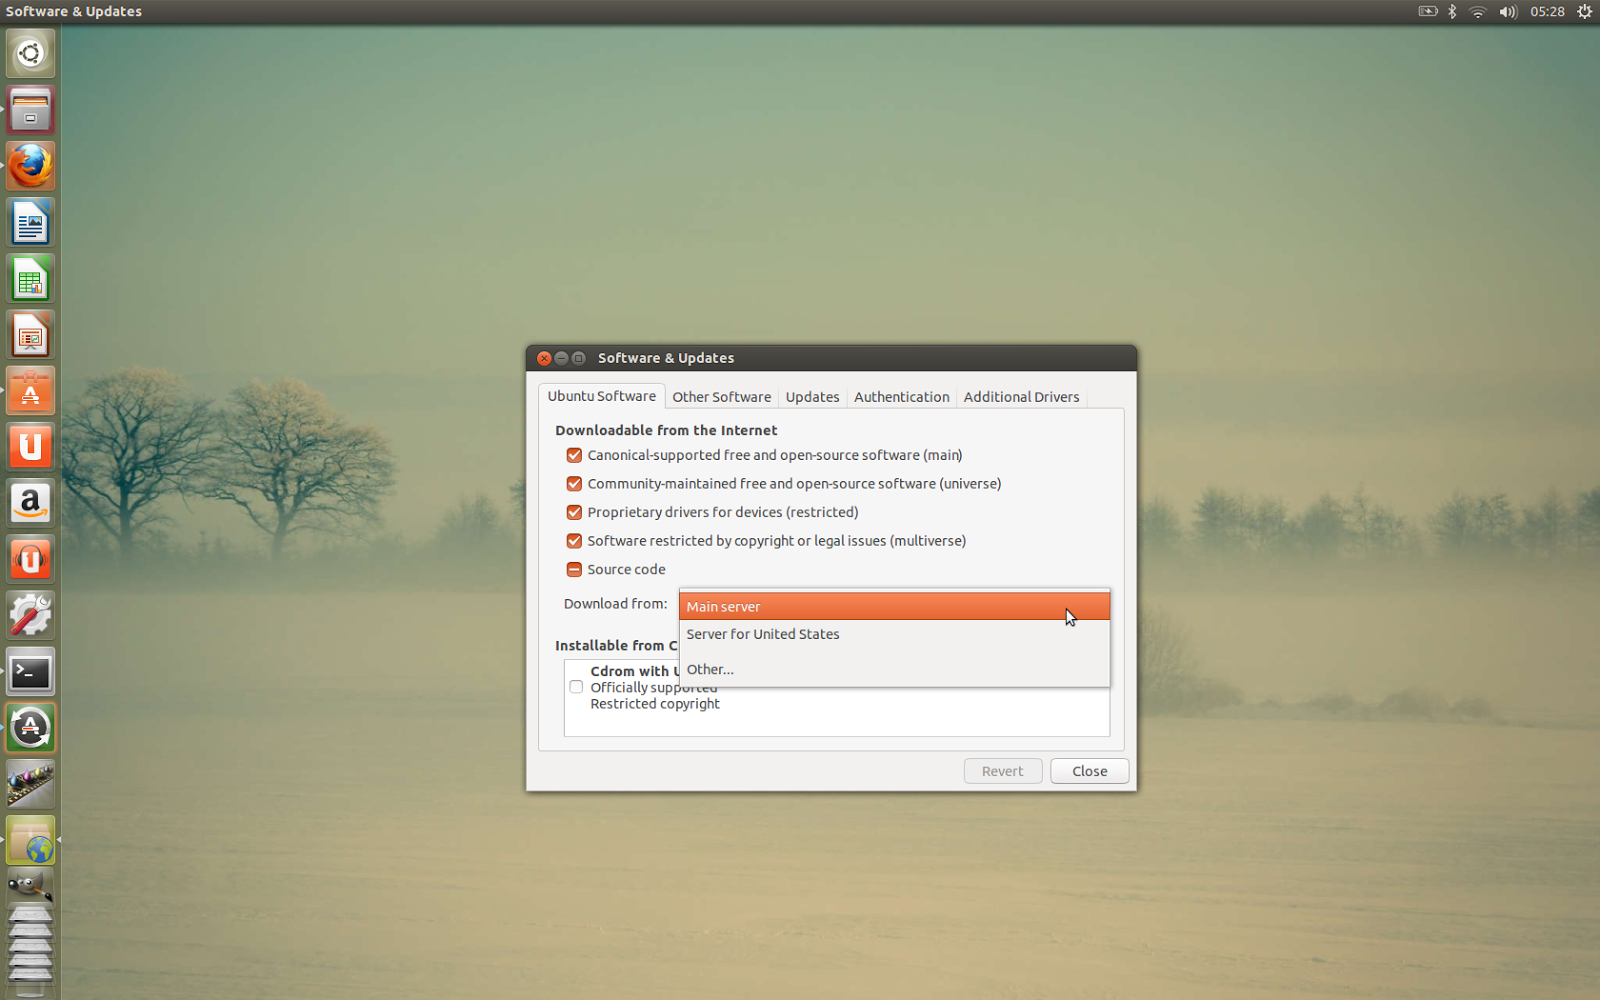Uncheck Canonical-supported free and open-source software
Screen dimensions: 1600x1000
pyautogui.click(x=574, y=455)
